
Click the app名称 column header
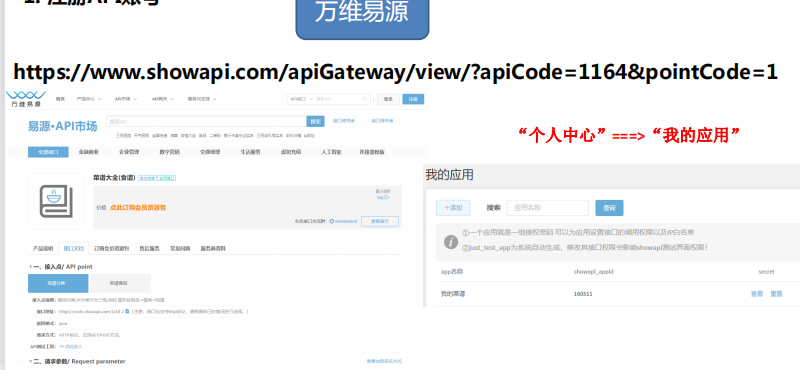(452, 272)
